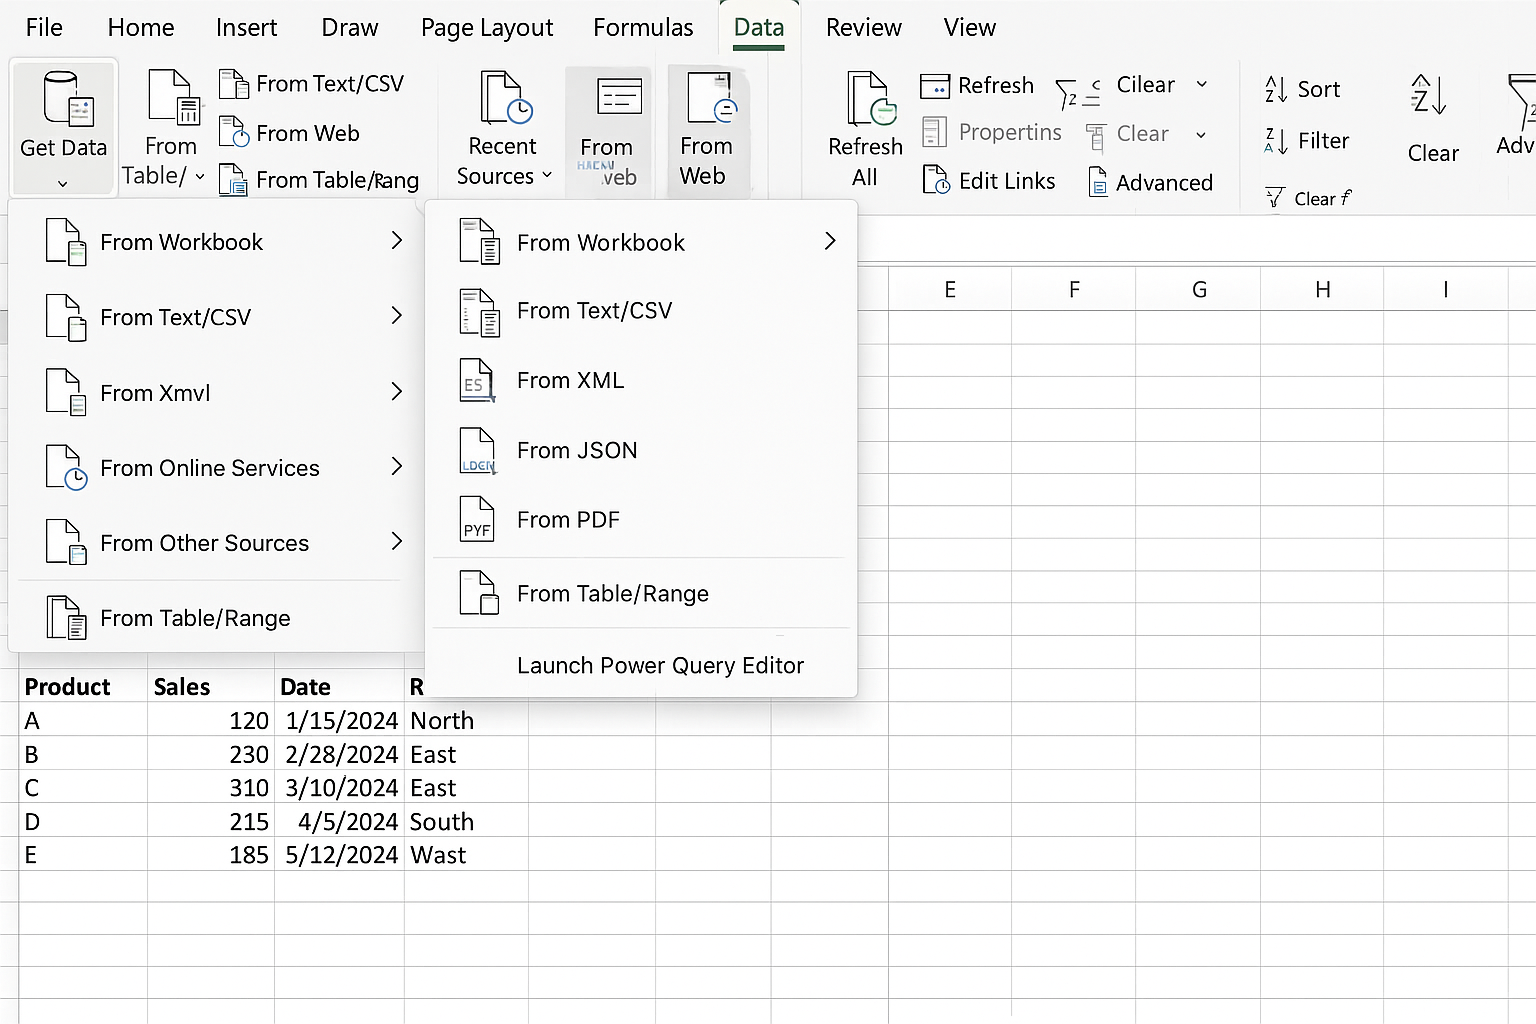Click the From XML file icon in submenu

click(477, 381)
